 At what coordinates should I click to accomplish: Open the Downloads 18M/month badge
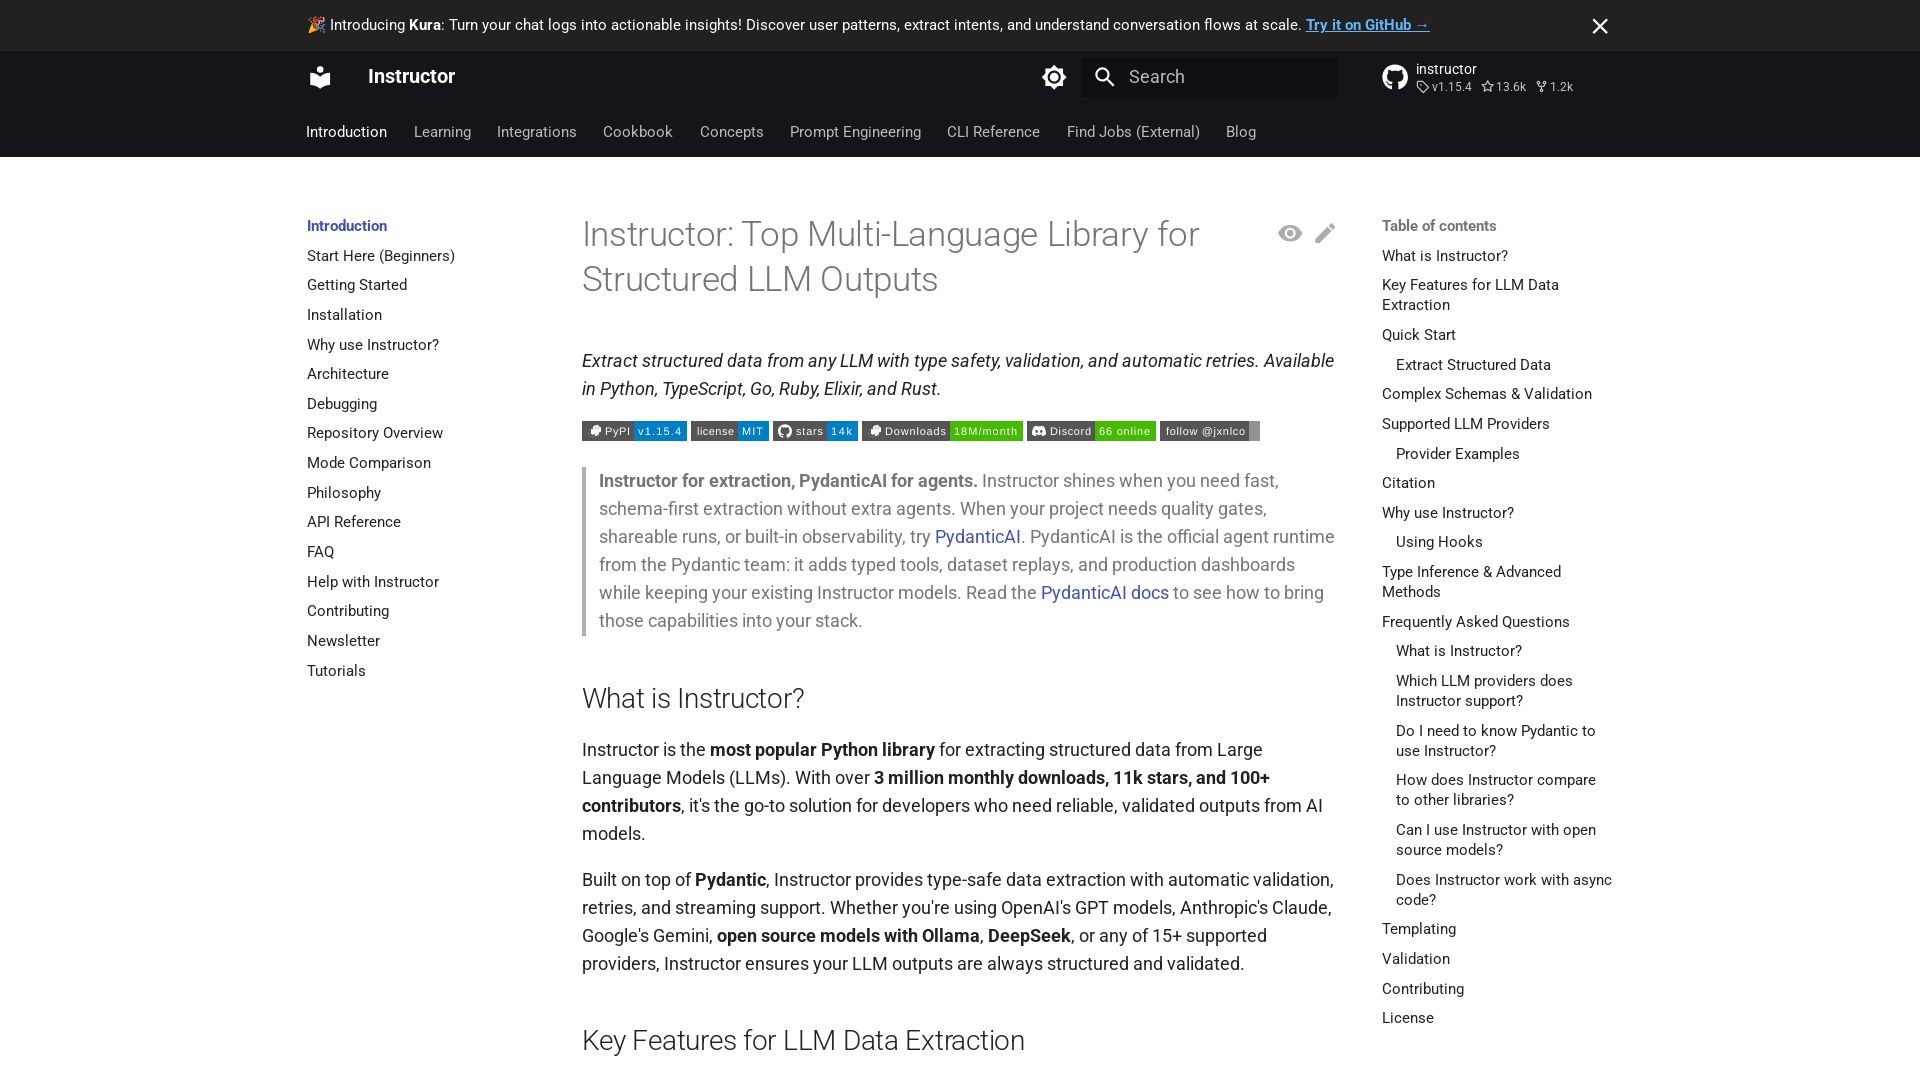[942, 431]
